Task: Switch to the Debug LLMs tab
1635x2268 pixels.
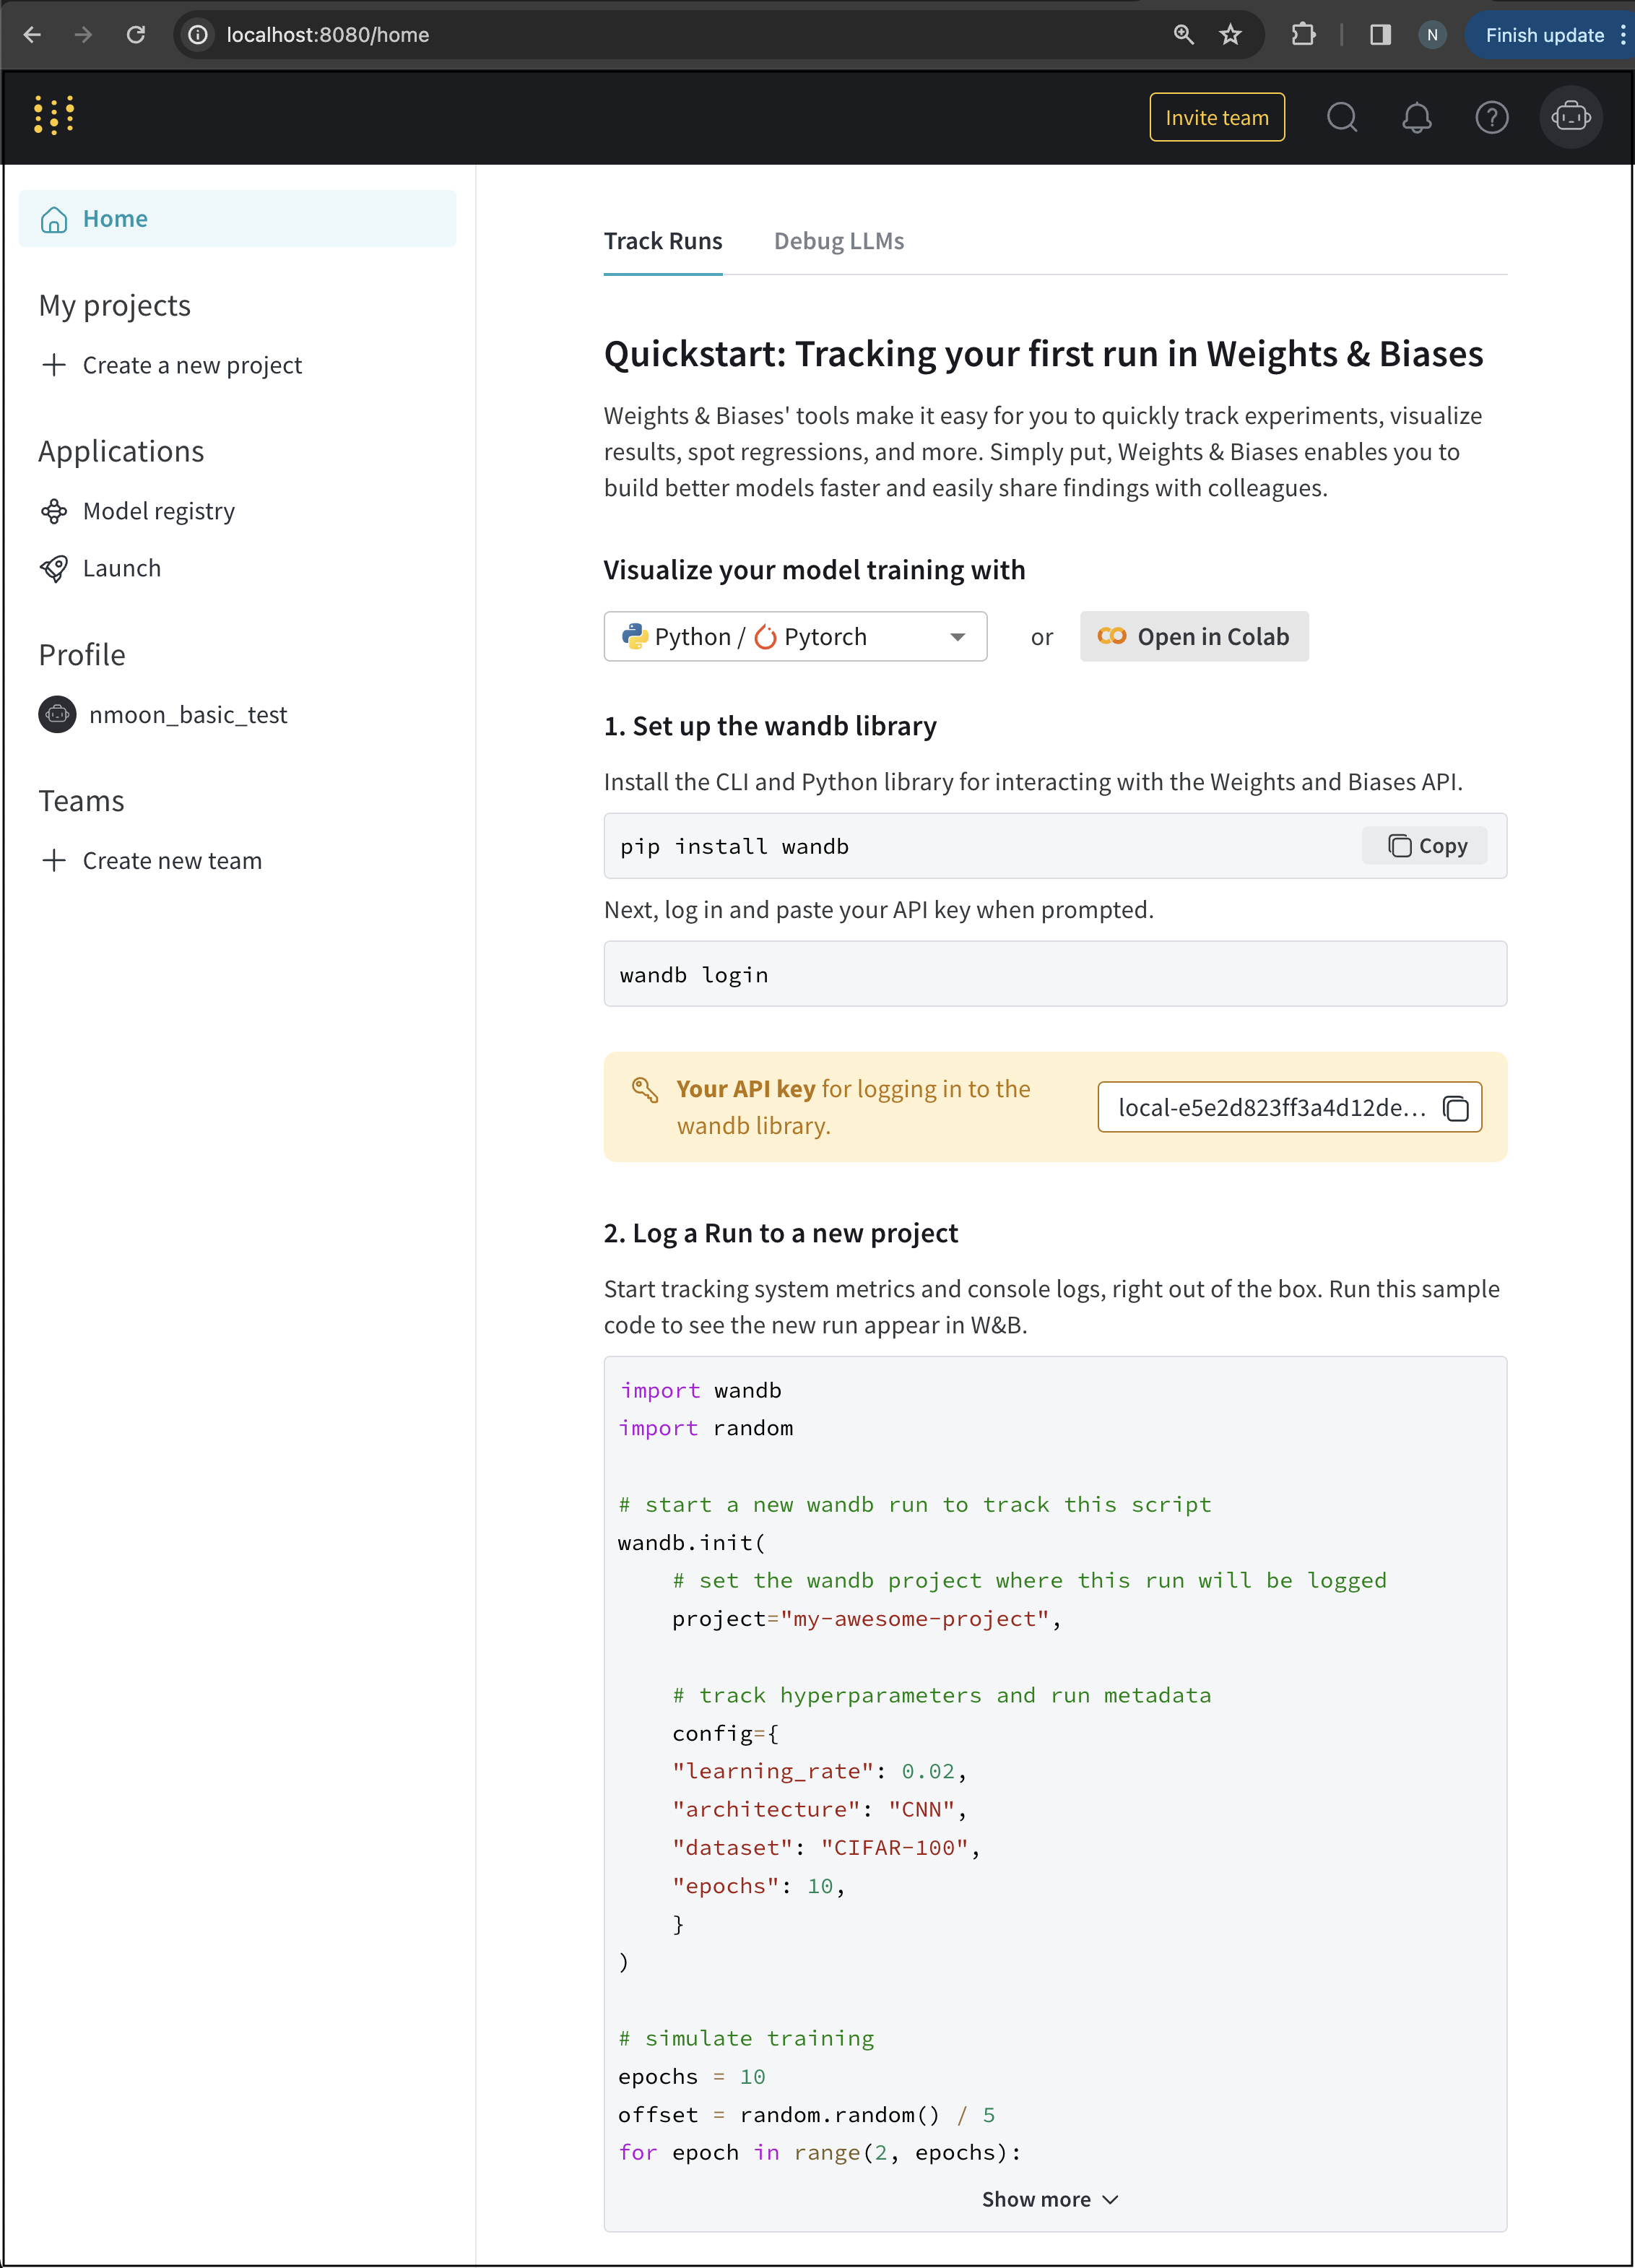Action: pos(838,241)
